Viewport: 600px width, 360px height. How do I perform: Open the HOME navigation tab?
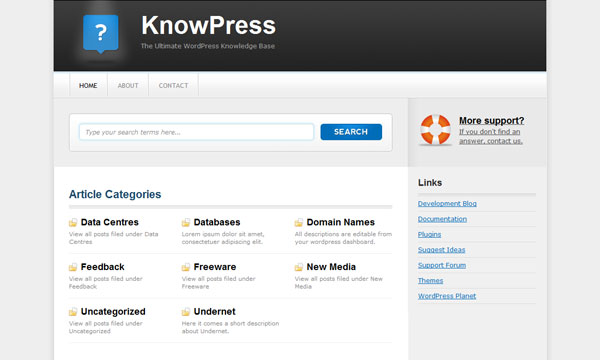[x=88, y=85]
